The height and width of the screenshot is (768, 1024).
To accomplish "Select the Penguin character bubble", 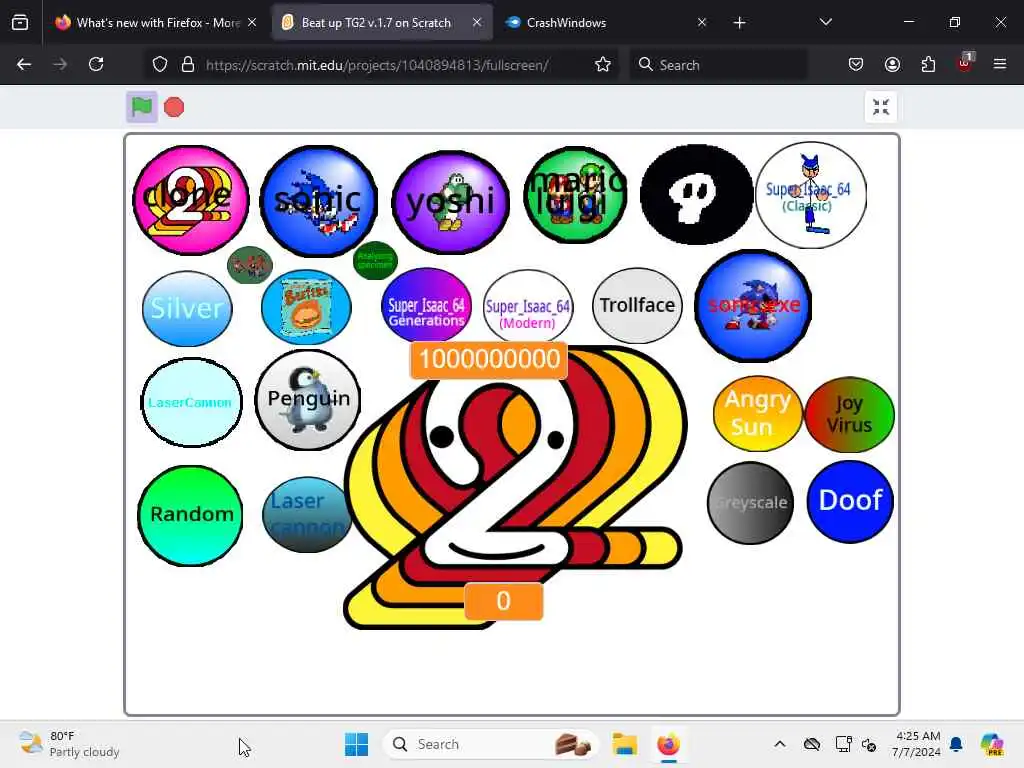I will click(308, 400).
